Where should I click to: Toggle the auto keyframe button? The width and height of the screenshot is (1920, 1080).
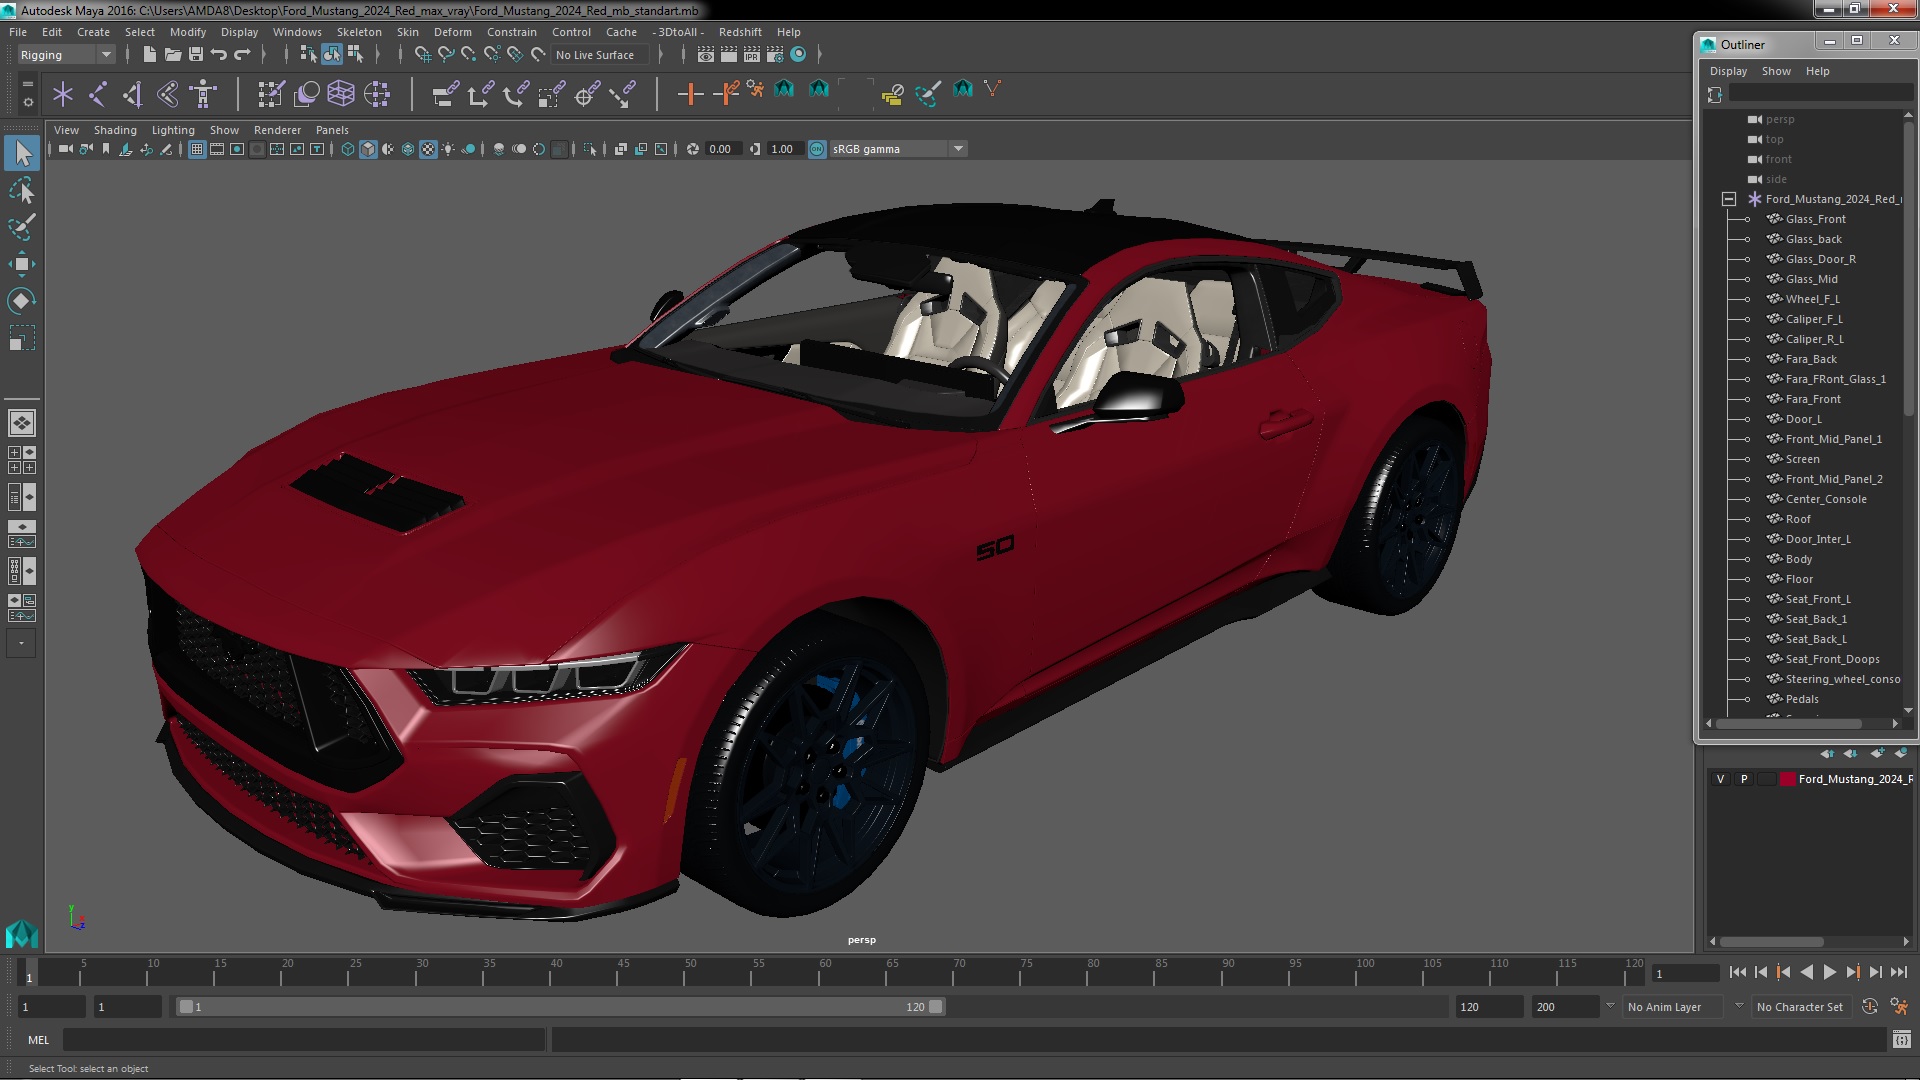point(1869,1007)
